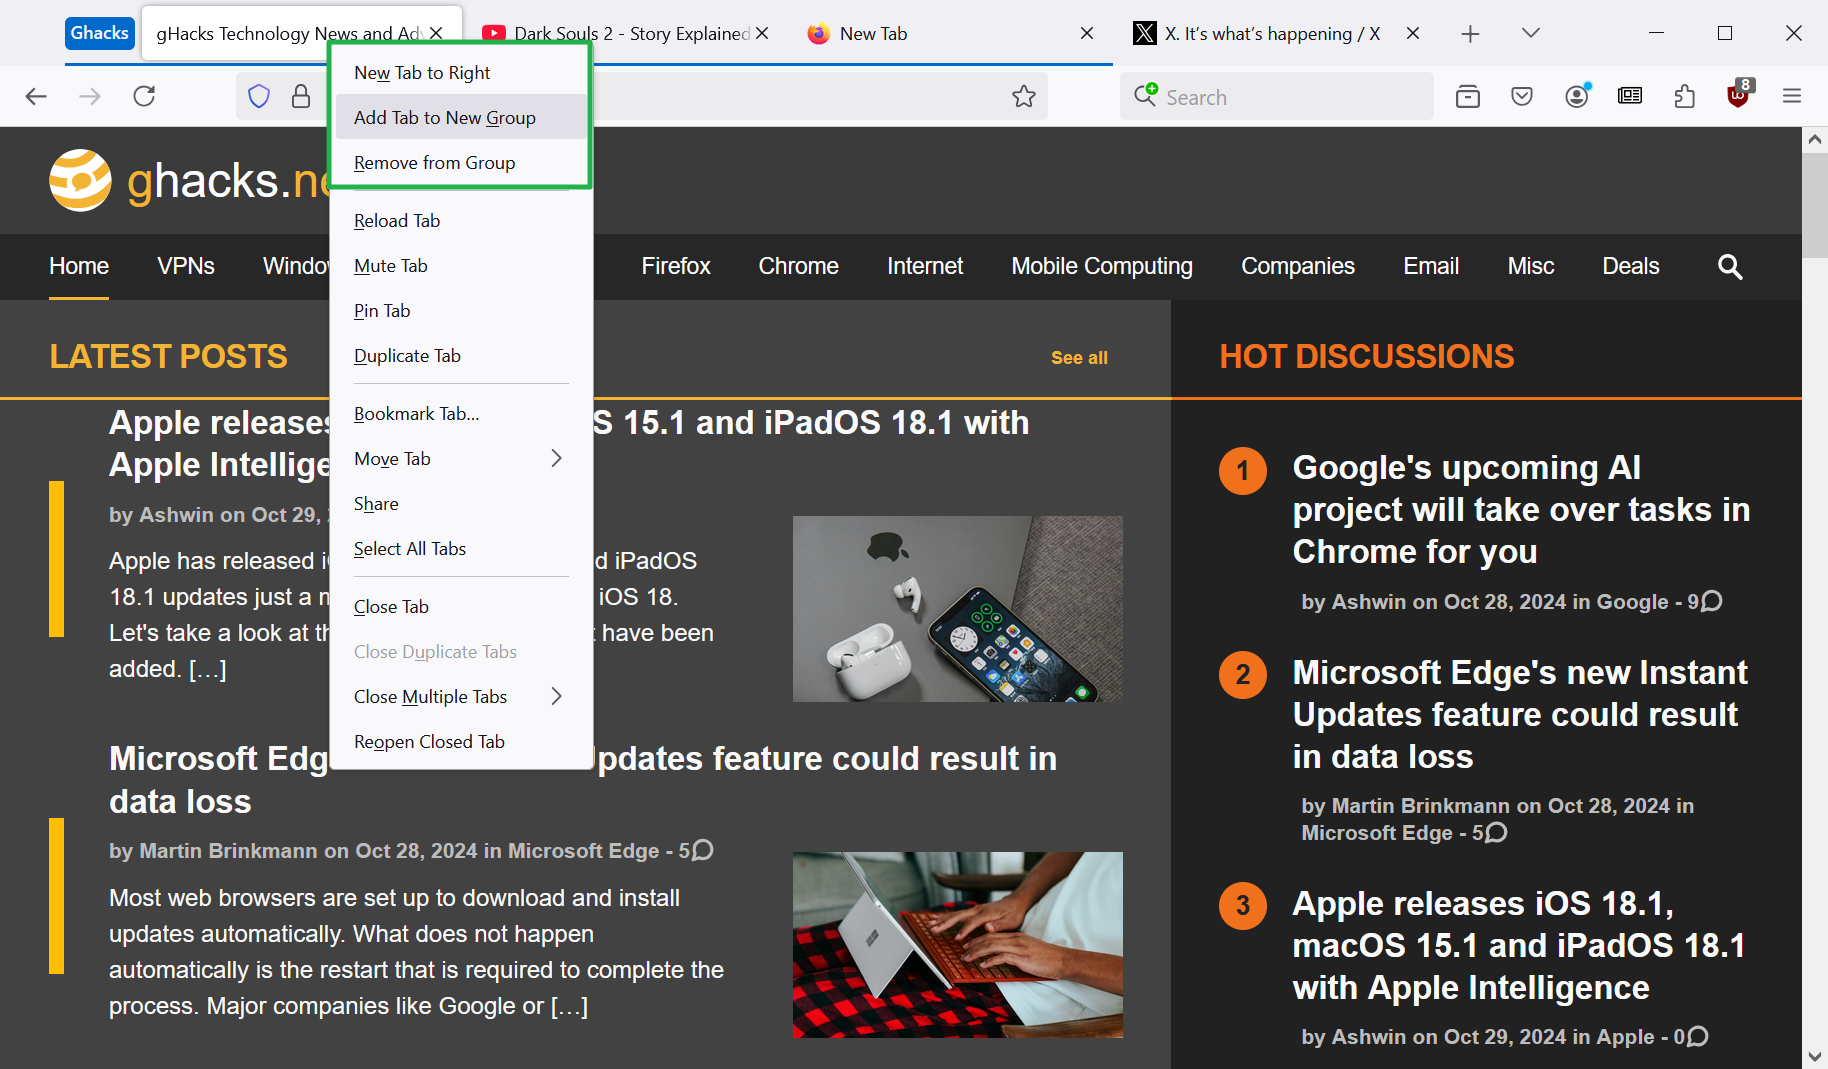Click the Ghacks tab group label
Screen dimensions: 1828x1069
point(100,33)
